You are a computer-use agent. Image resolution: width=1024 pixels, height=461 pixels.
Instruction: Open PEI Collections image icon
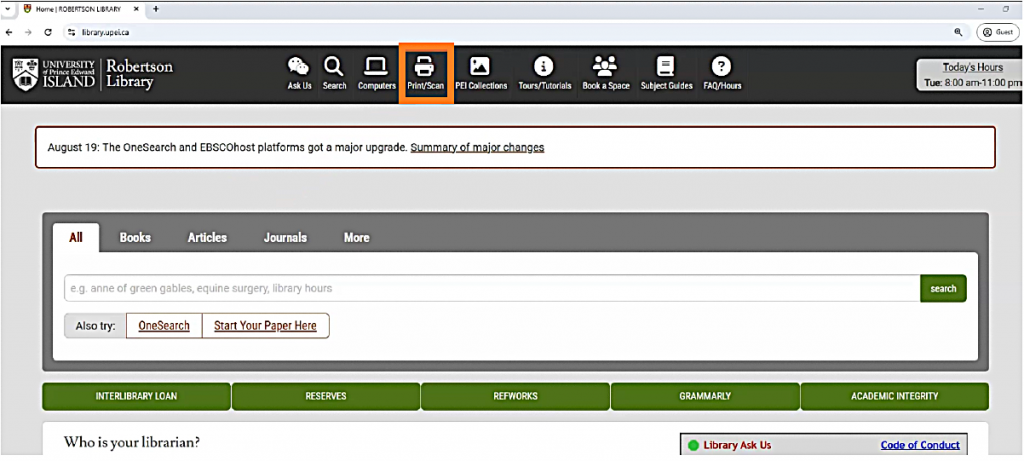[480, 68]
